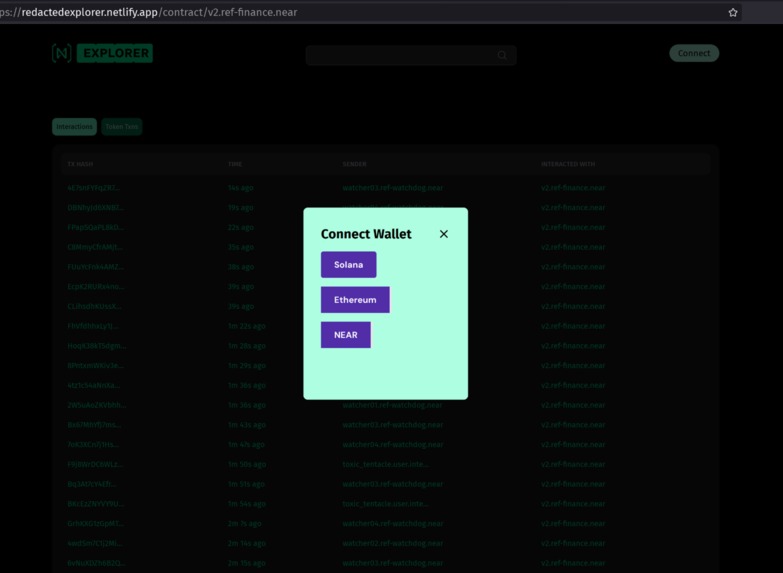Click the Connect button in header
783x573 pixels.
point(694,53)
